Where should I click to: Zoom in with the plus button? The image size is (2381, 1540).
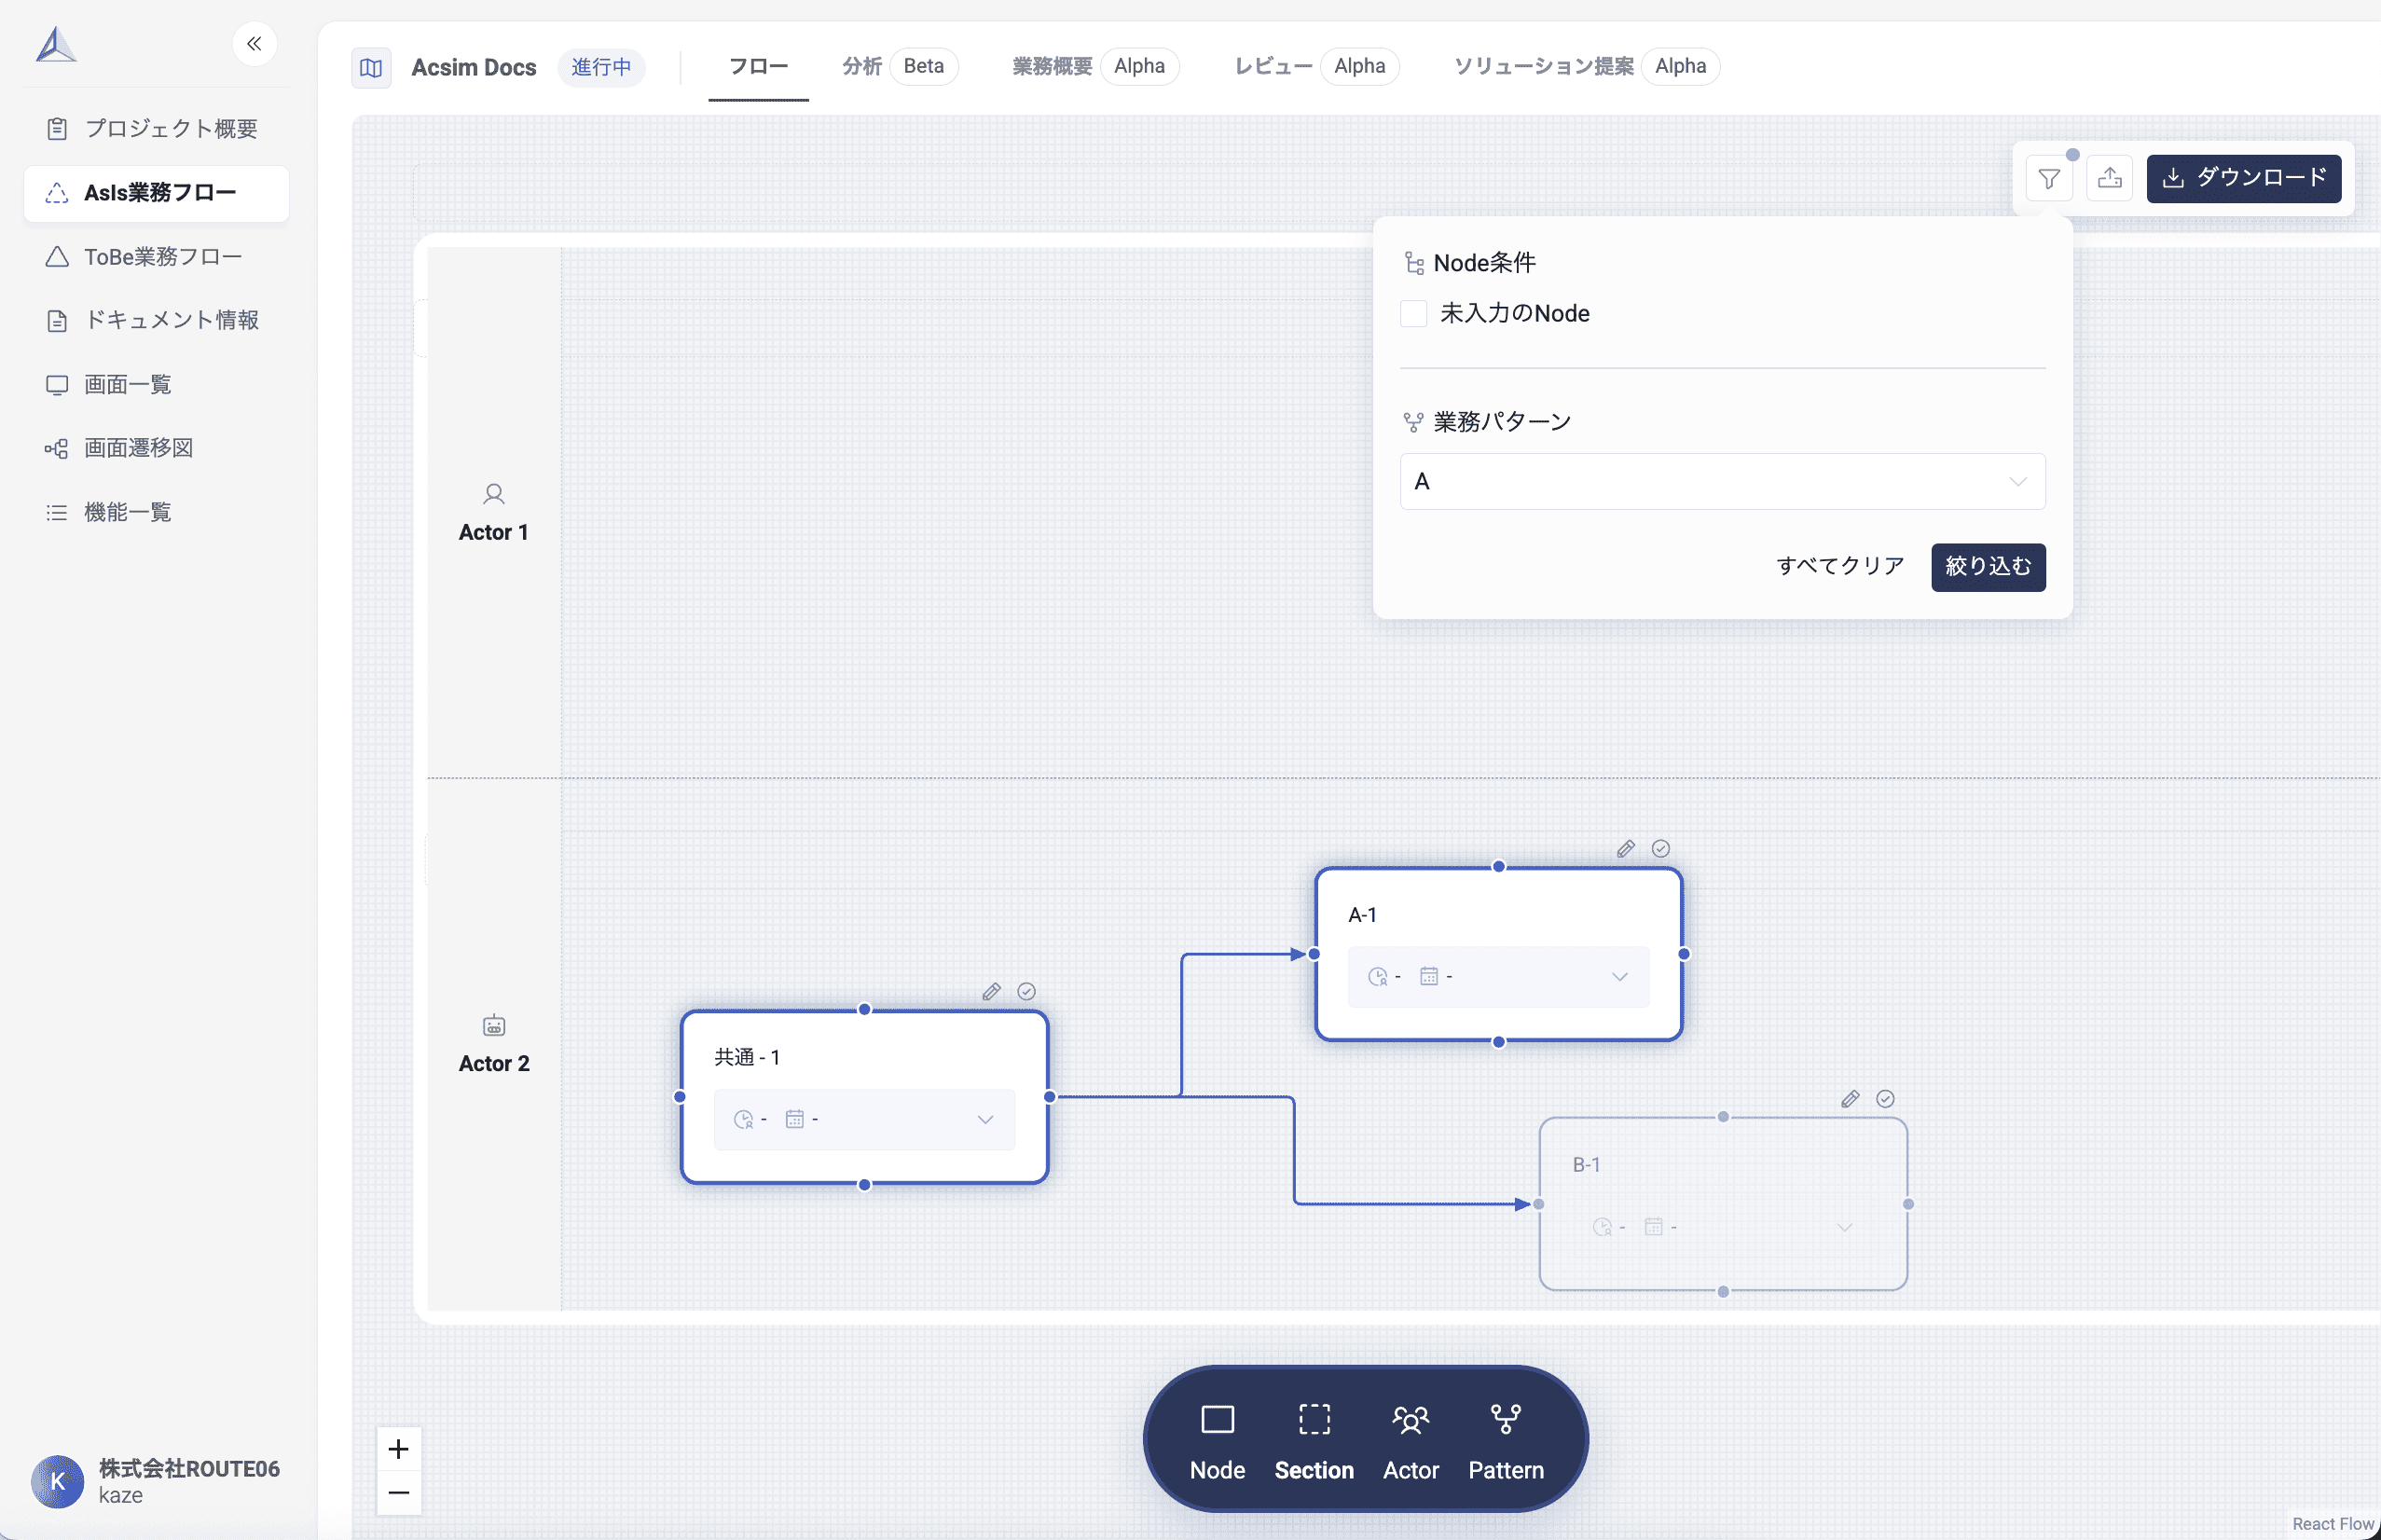[x=399, y=1450]
